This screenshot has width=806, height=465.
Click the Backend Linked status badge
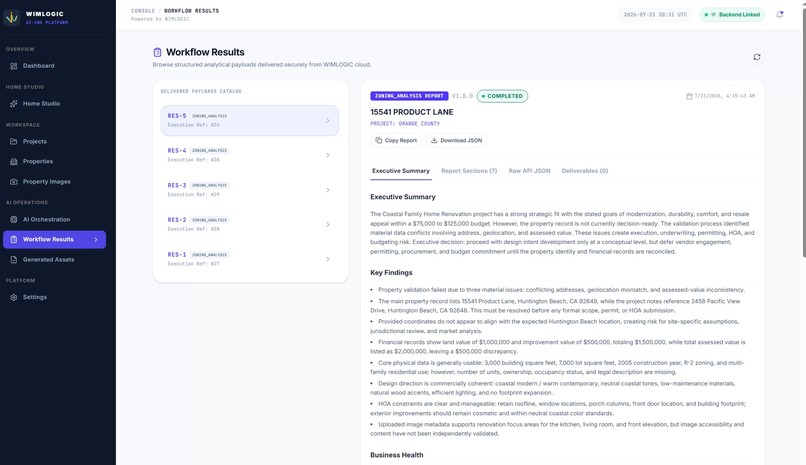732,15
